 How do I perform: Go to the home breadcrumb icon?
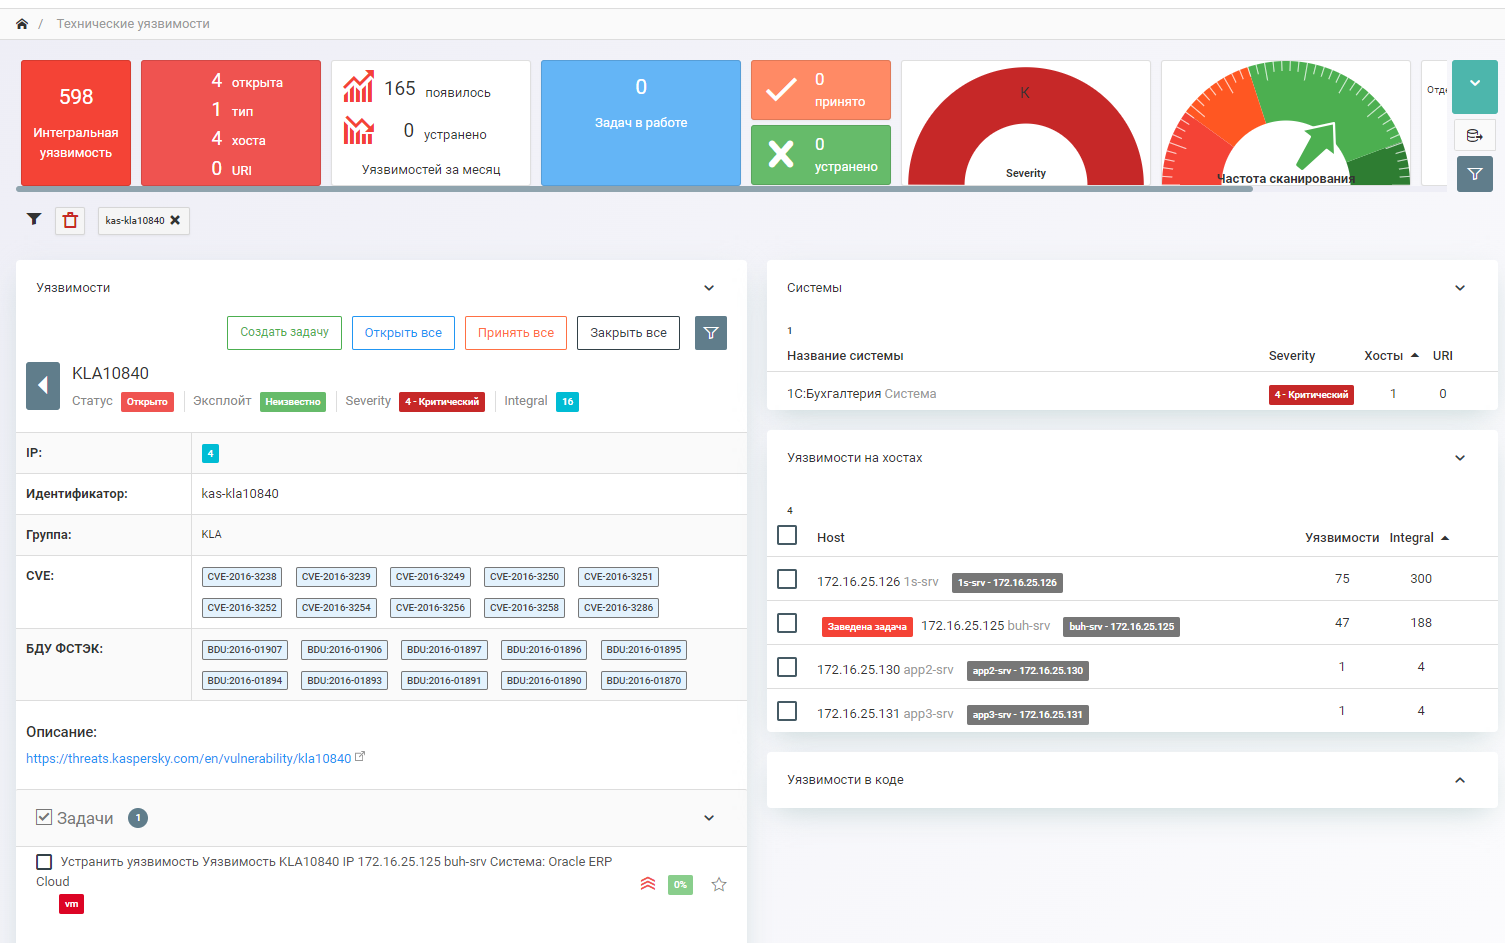point(22,24)
